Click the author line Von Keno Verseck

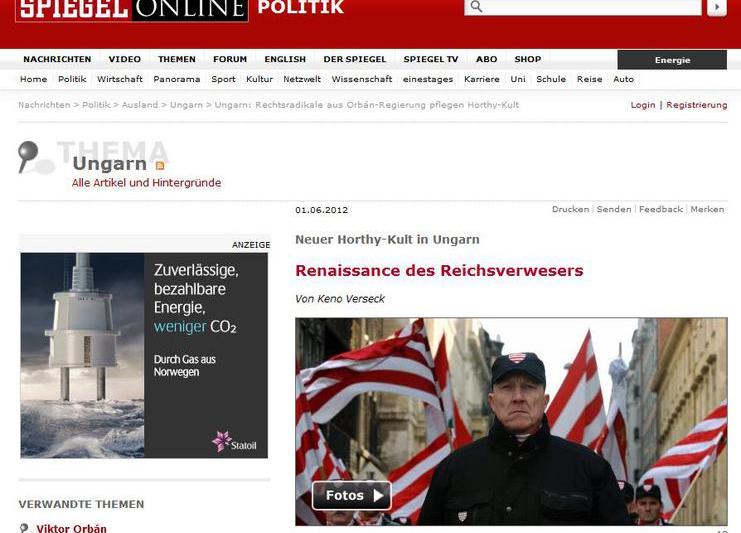click(x=340, y=299)
